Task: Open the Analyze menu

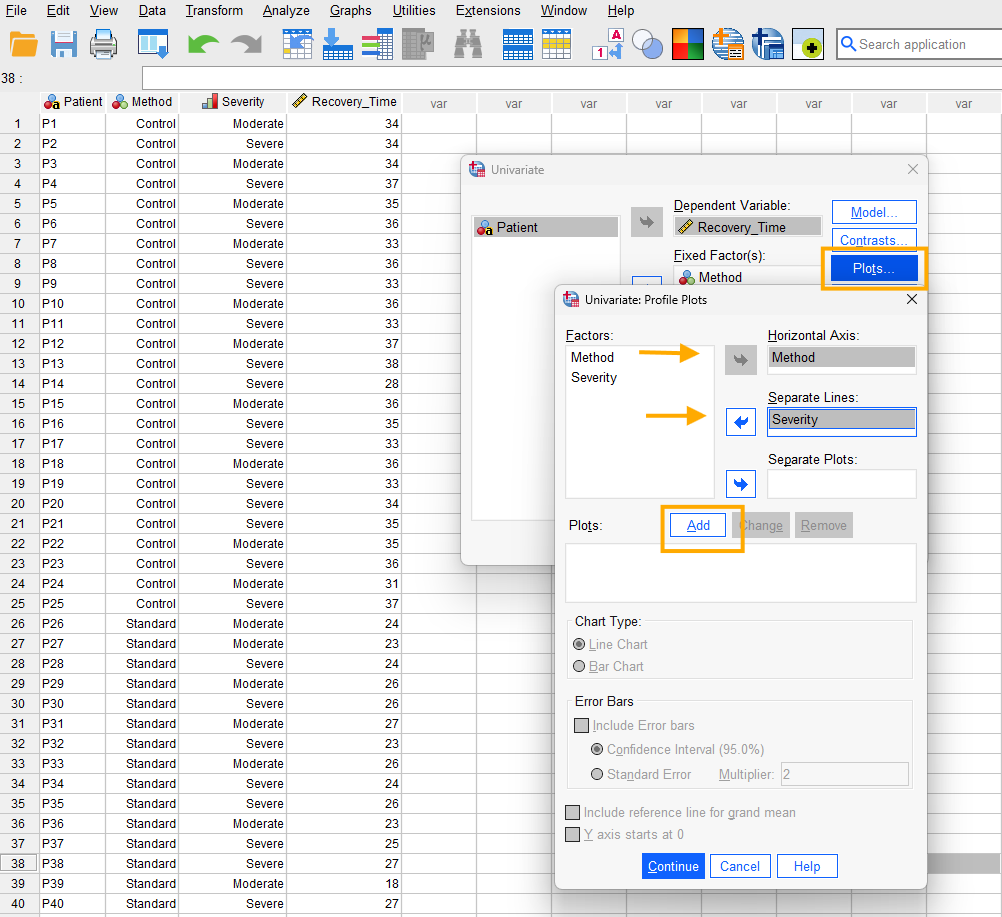Action: (286, 10)
